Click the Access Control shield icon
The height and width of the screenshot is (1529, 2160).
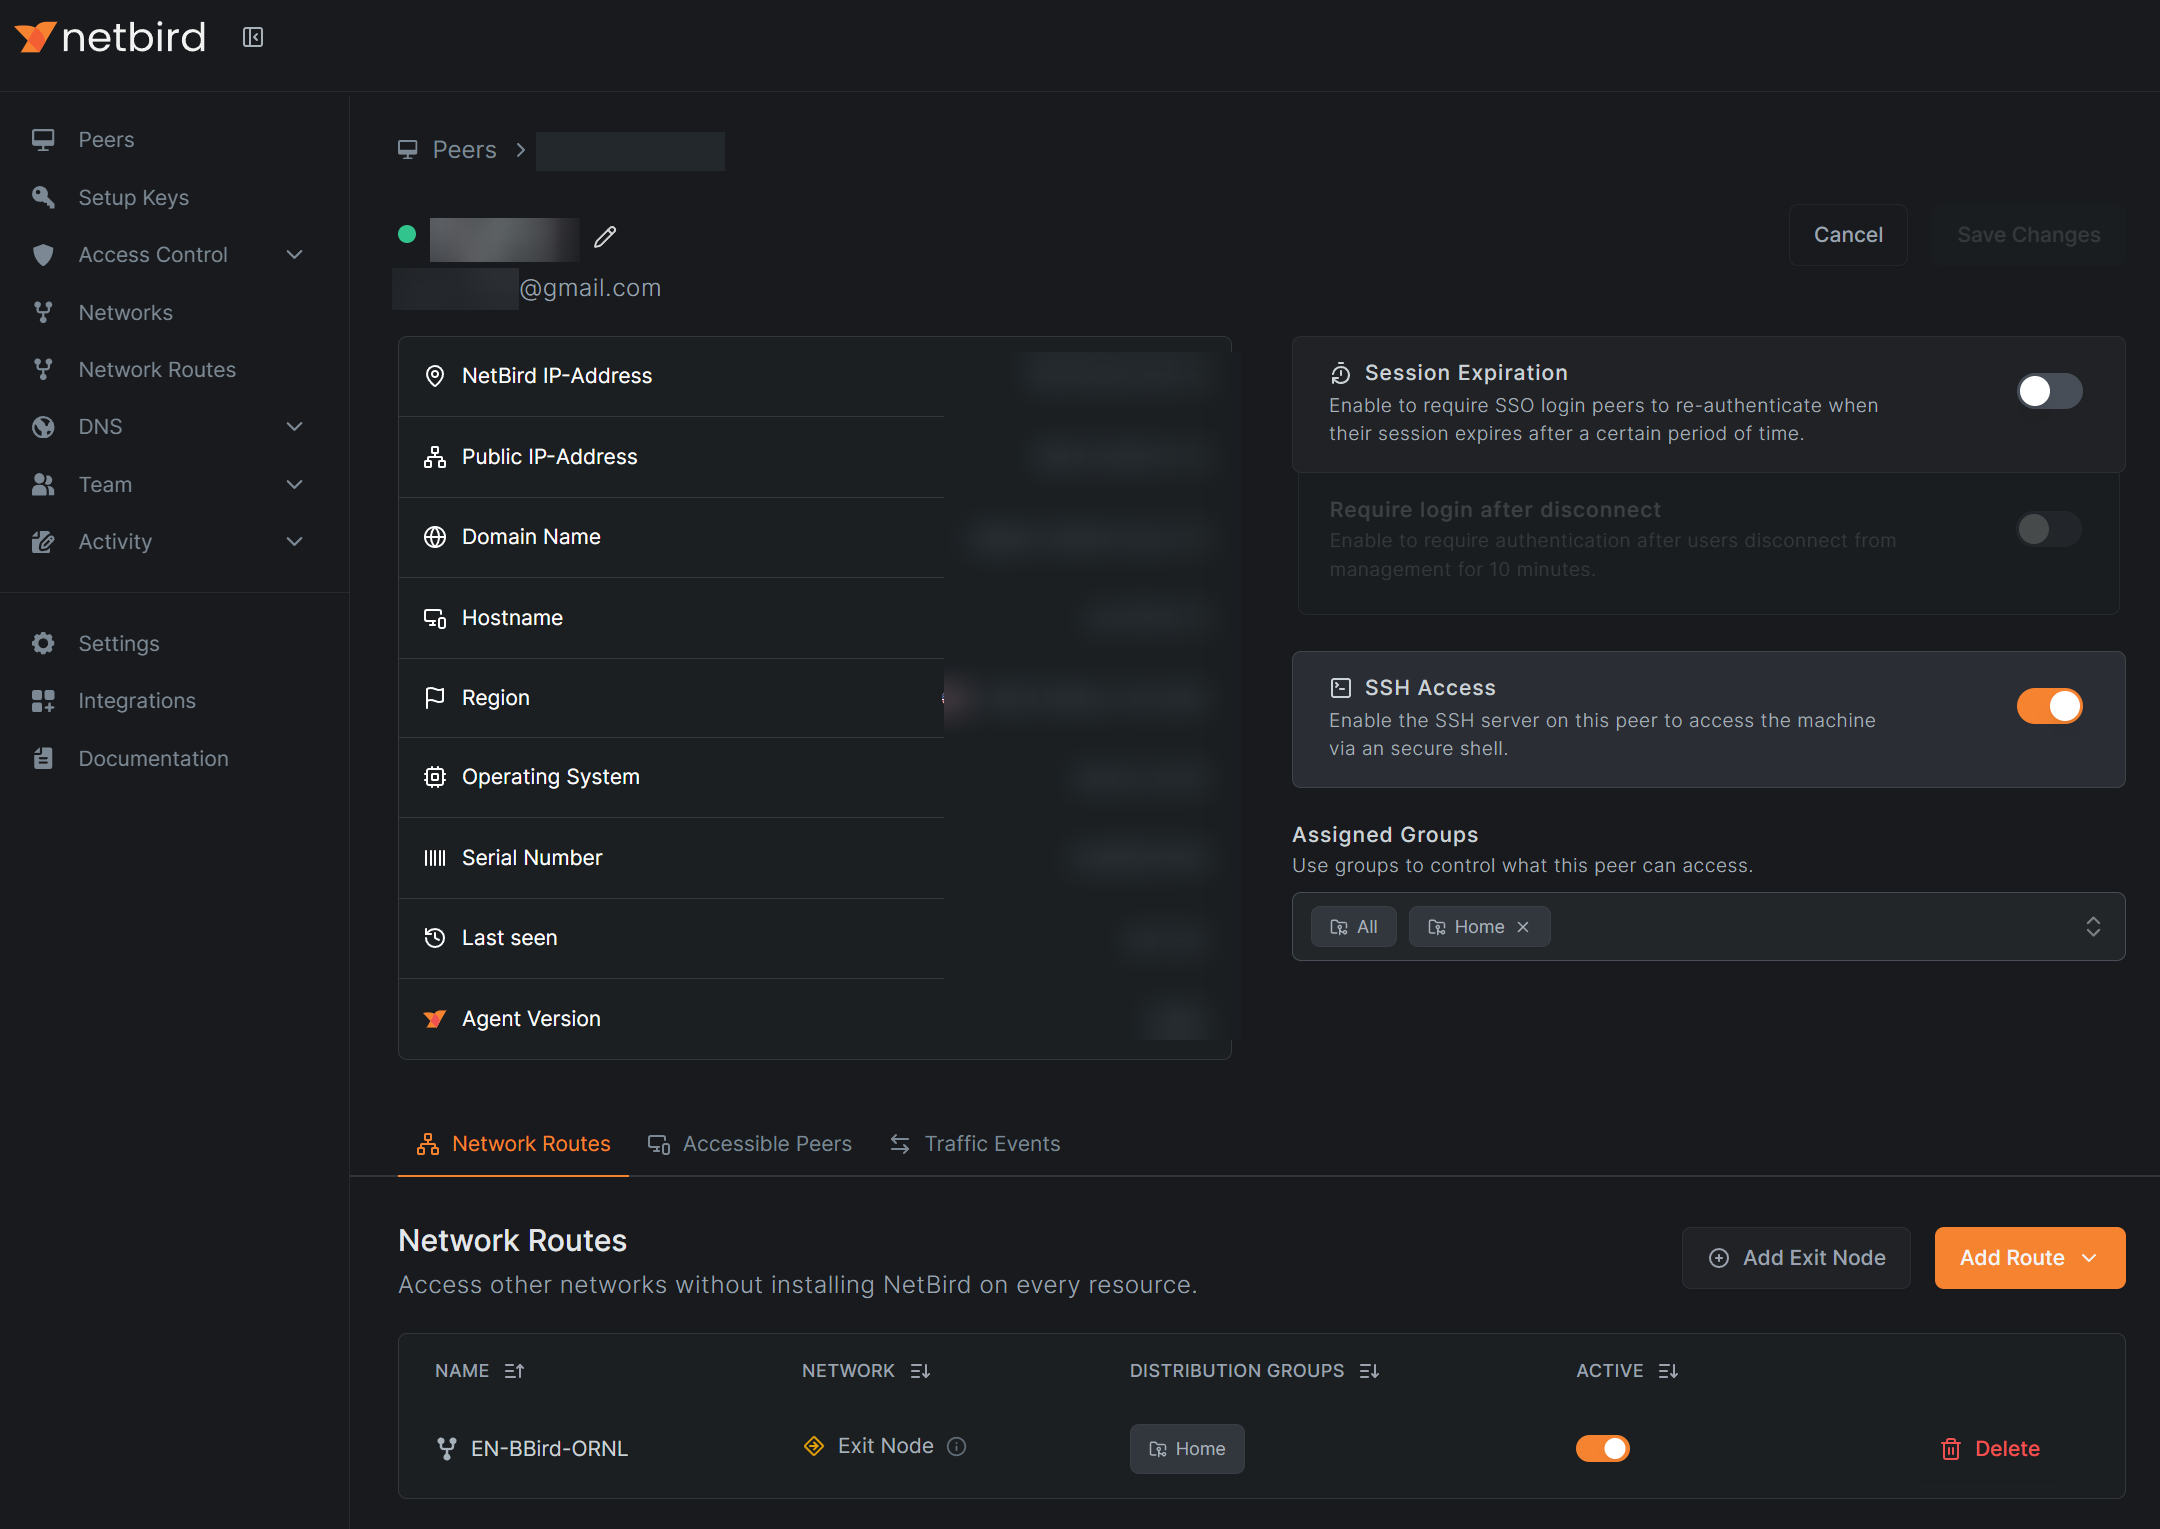(43, 254)
